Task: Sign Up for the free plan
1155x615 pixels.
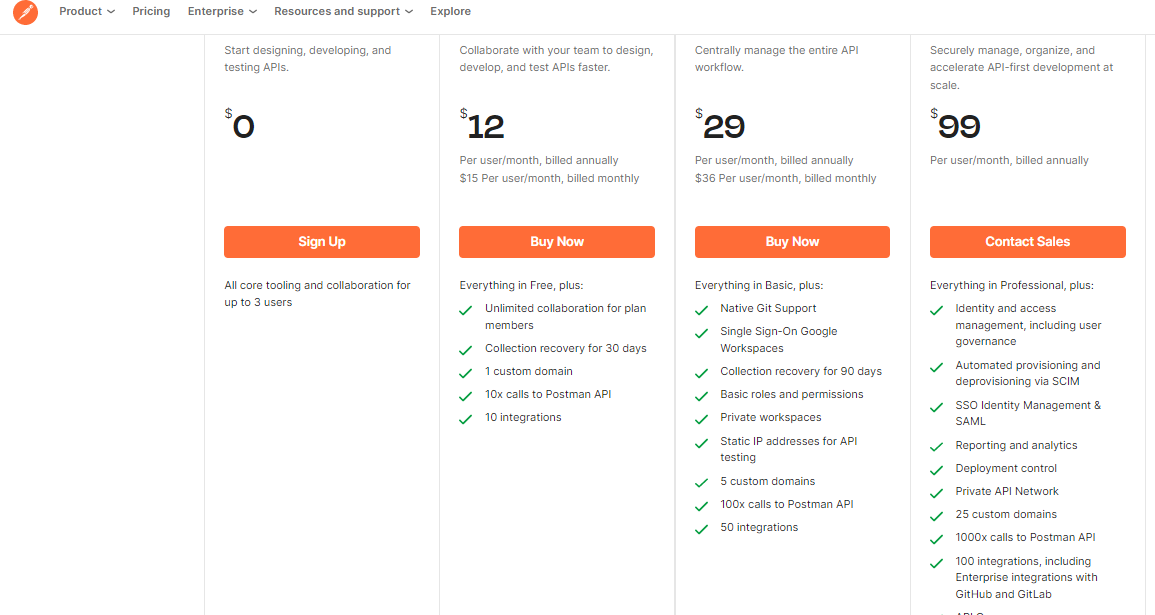Action: tap(322, 242)
